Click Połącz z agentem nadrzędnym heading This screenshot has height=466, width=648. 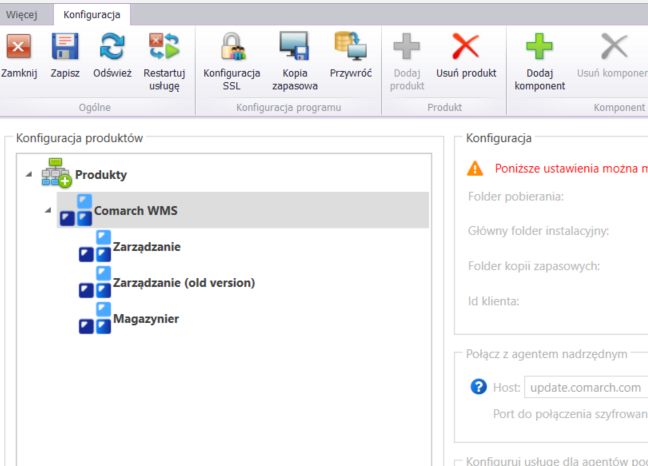coord(546,354)
